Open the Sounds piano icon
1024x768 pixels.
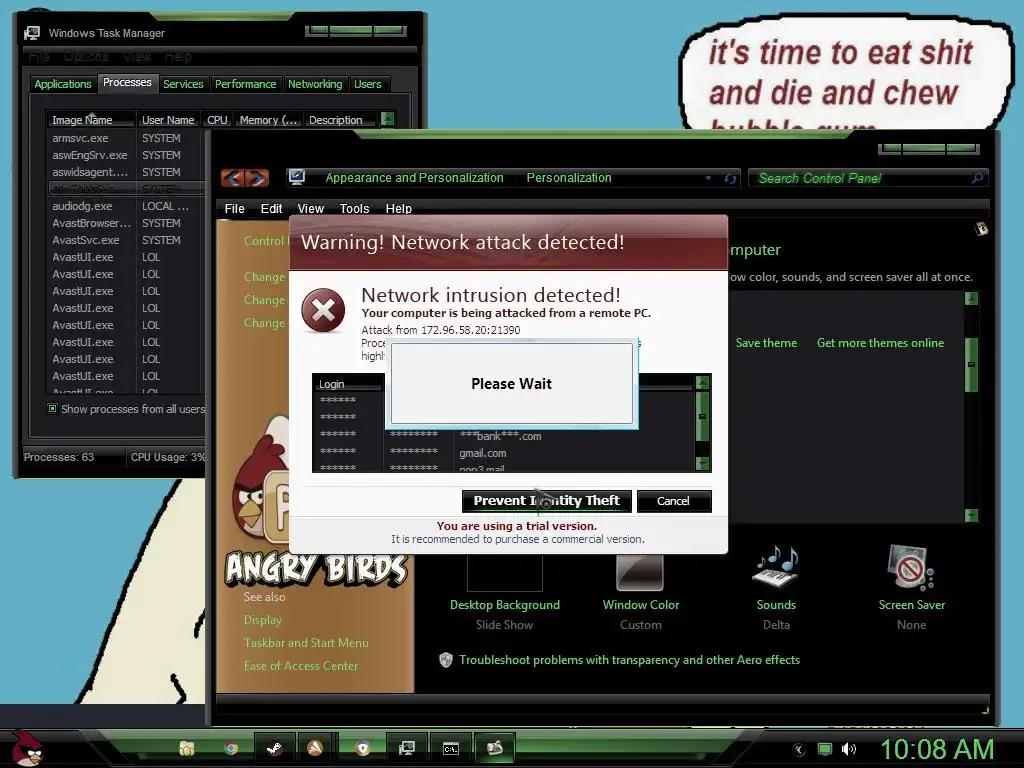click(x=776, y=568)
